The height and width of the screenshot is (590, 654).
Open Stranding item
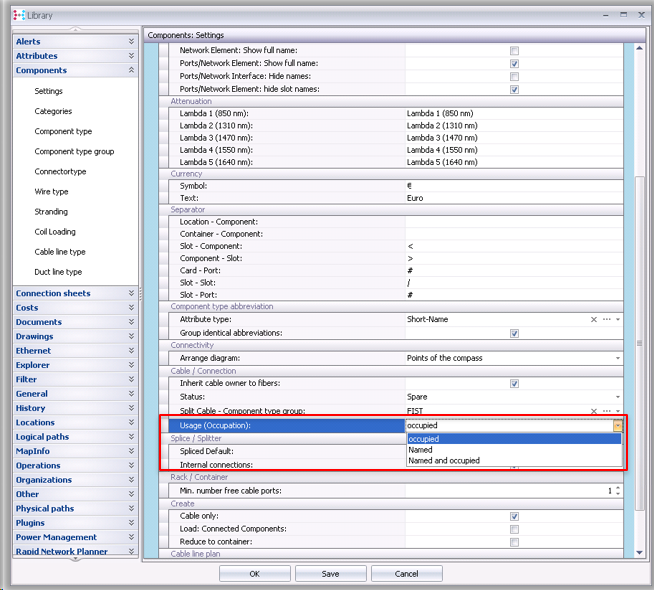[x=51, y=211]
